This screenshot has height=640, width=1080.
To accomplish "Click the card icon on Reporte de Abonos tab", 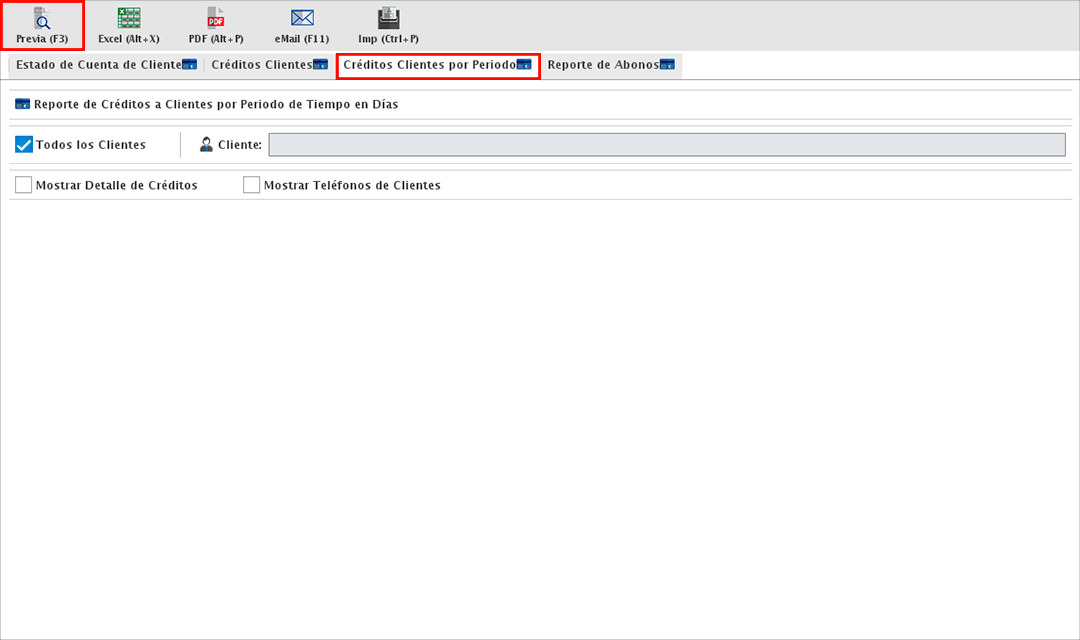I will (667, 65).
